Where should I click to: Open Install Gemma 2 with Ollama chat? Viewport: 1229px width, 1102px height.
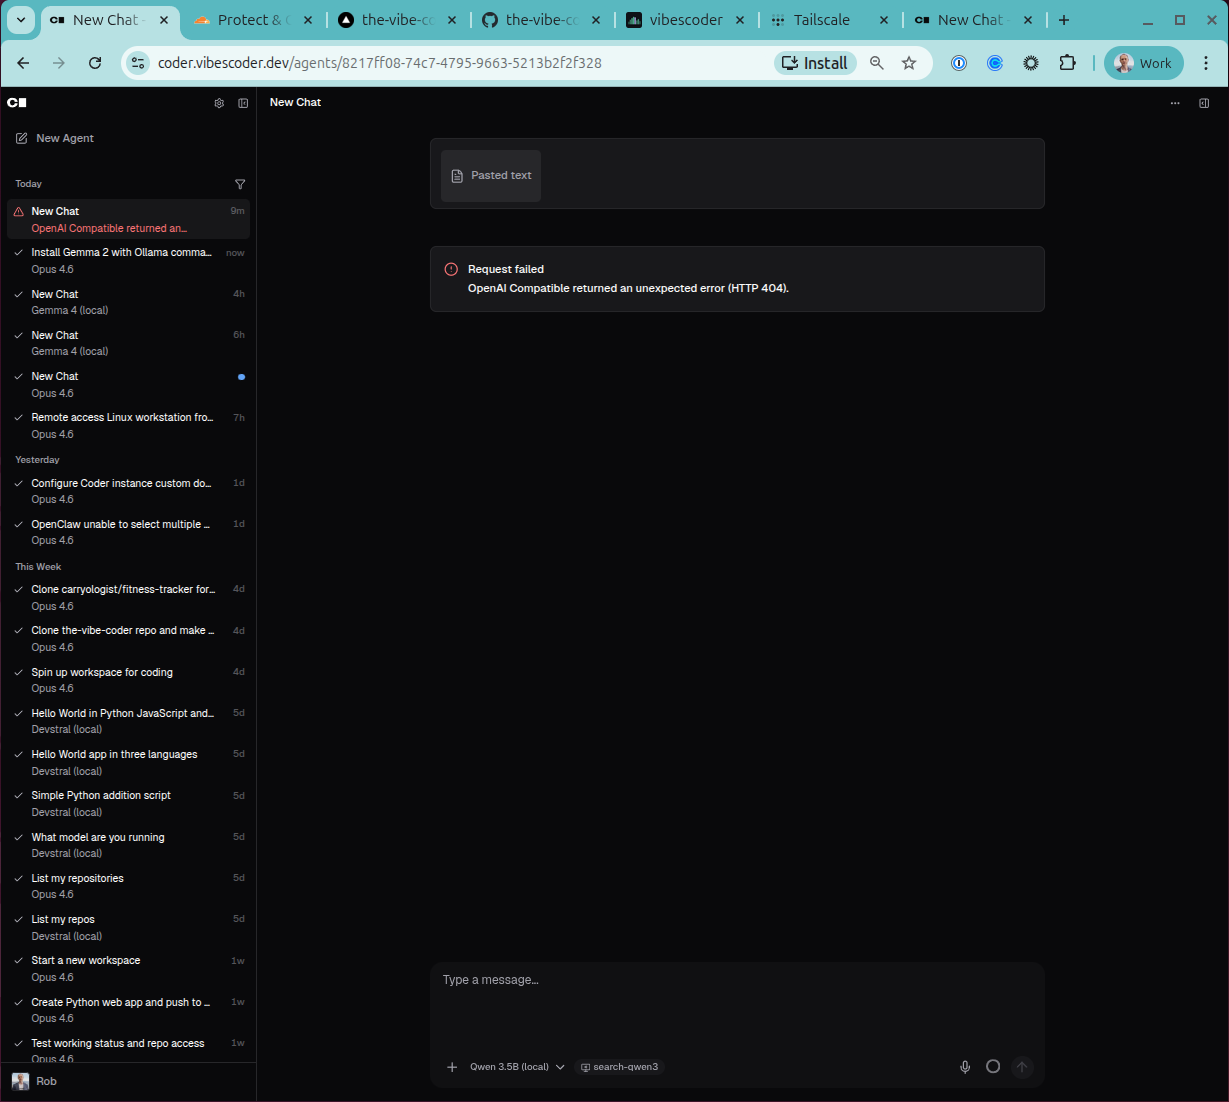tap(128, 261)
